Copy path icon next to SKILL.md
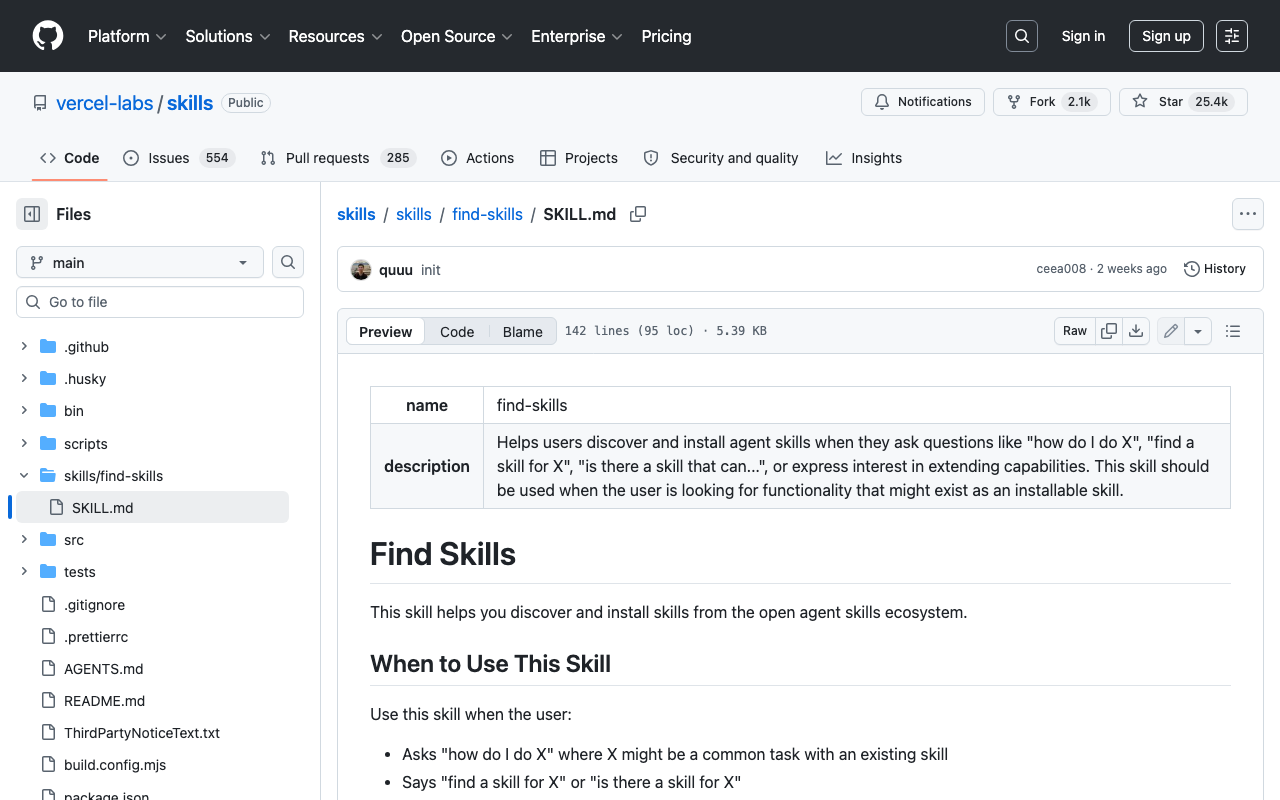The image size is (1280, 800). (x=638, y=214)
